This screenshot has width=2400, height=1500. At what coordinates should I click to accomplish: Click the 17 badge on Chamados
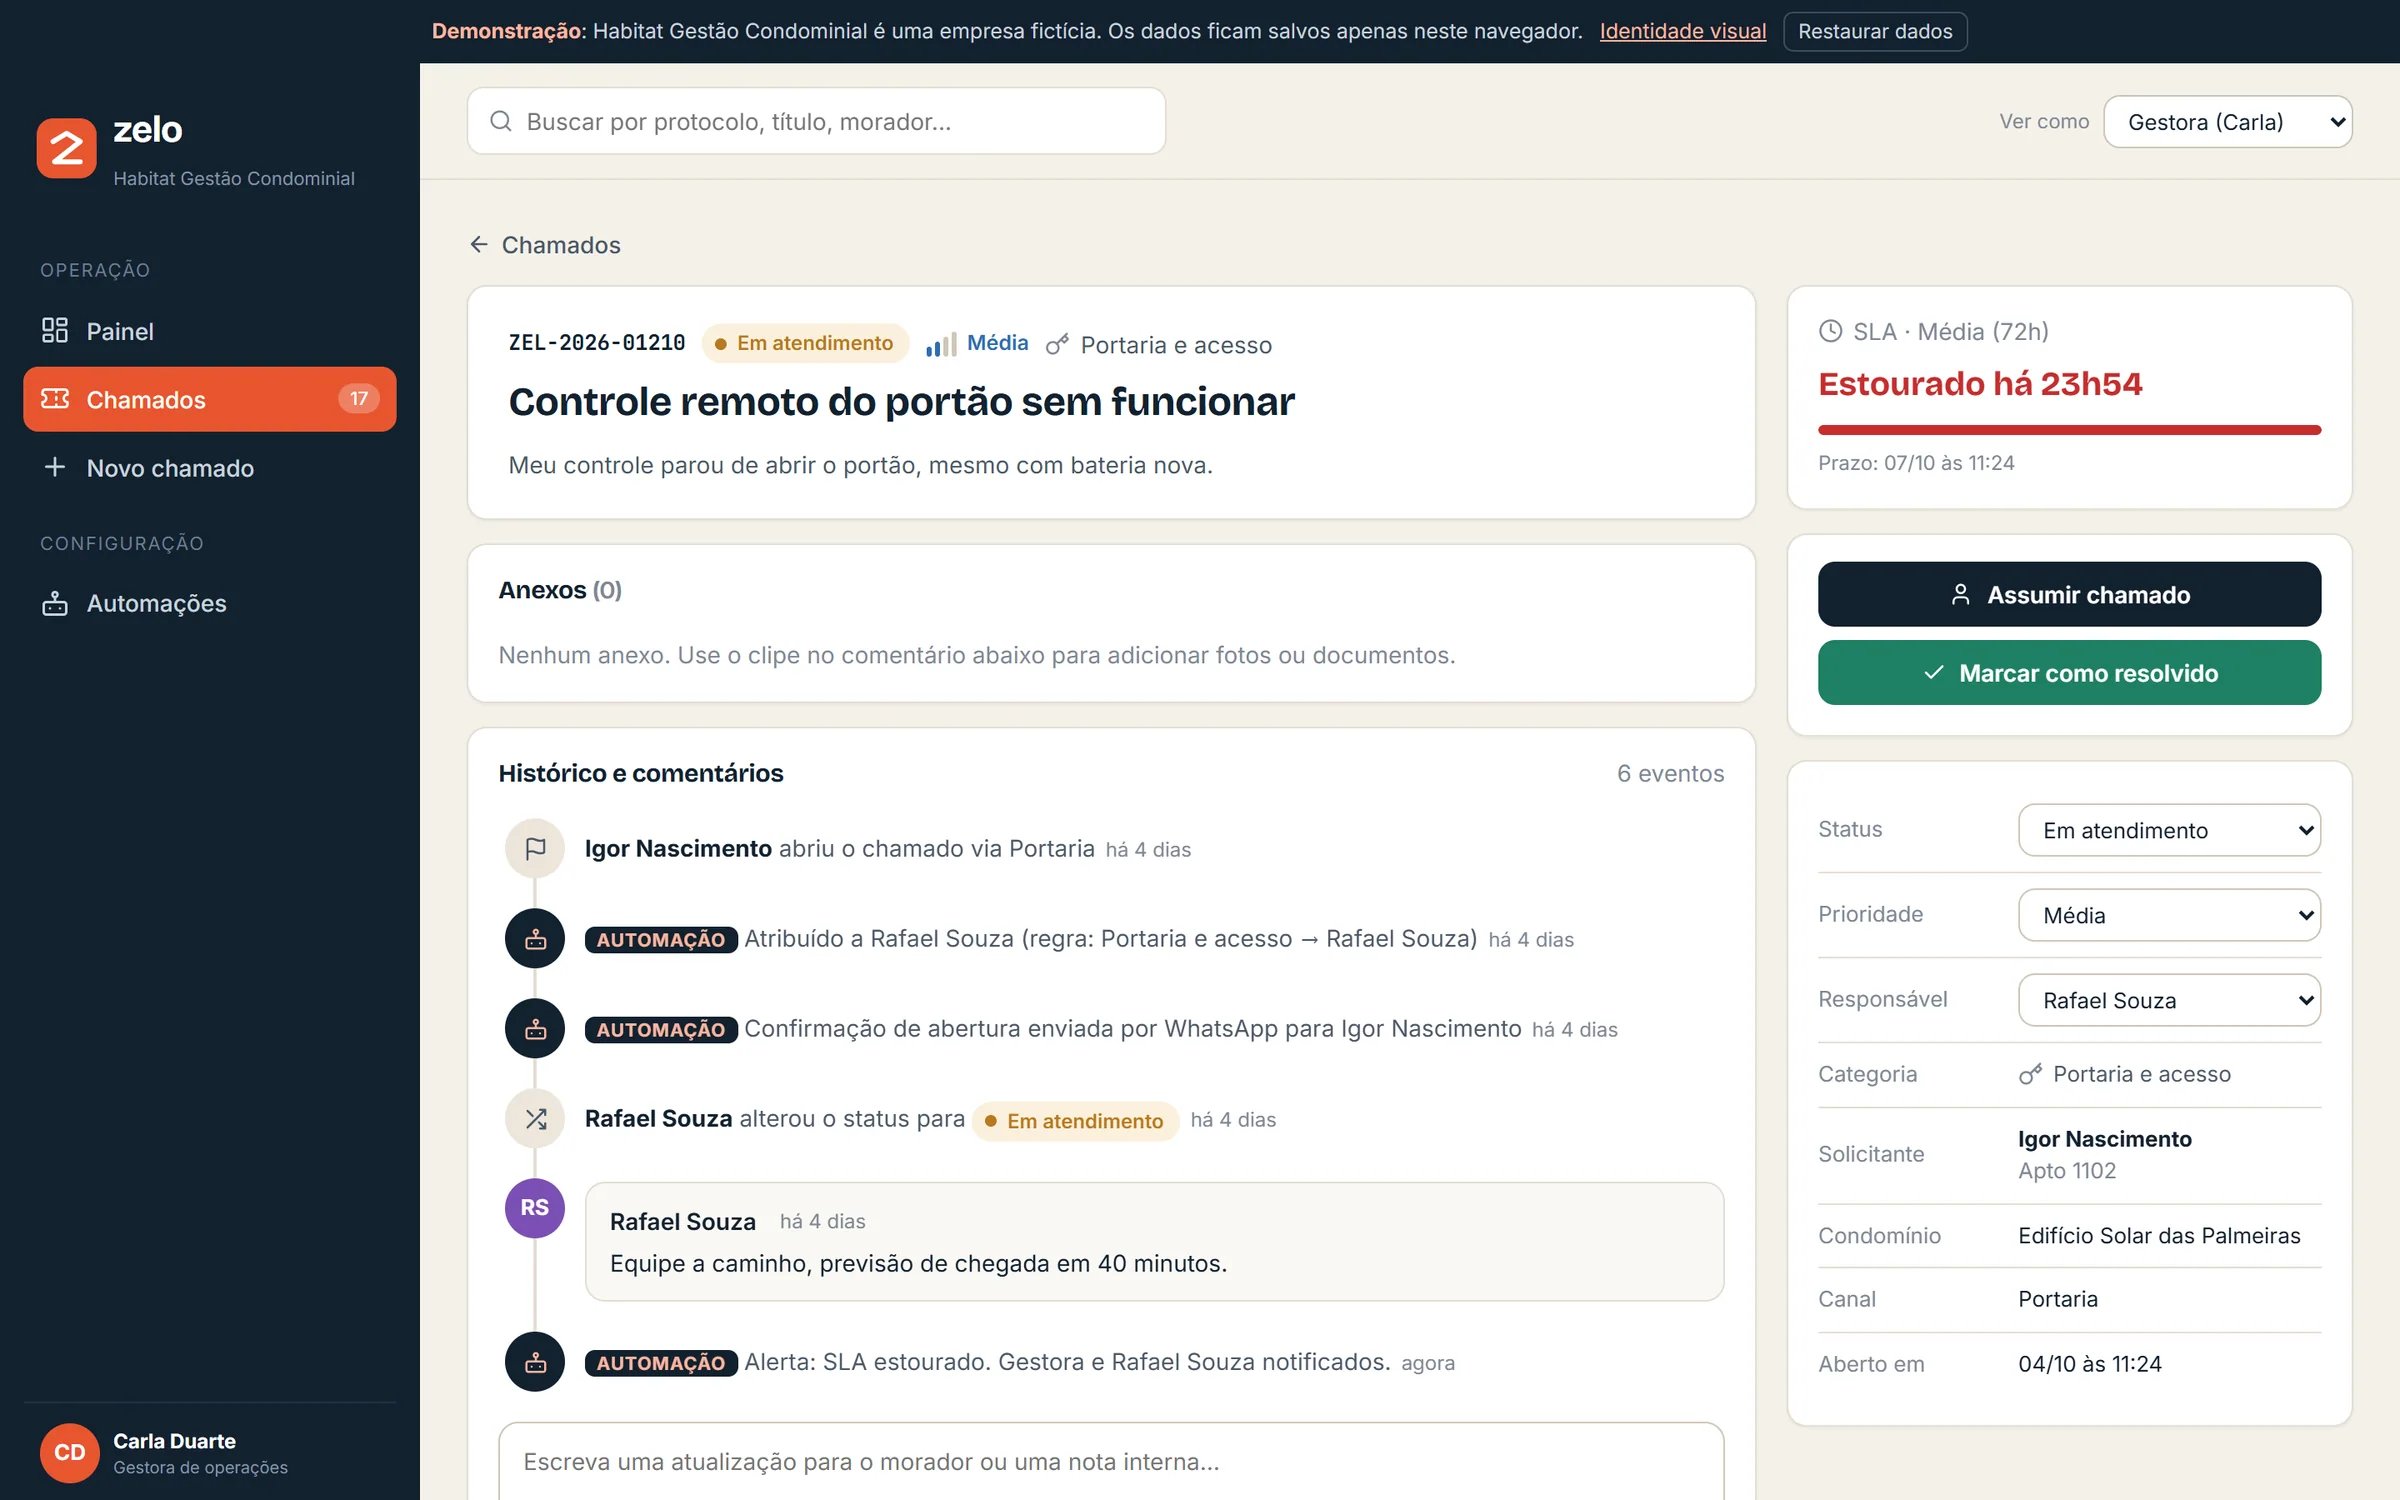coord(359,399)
